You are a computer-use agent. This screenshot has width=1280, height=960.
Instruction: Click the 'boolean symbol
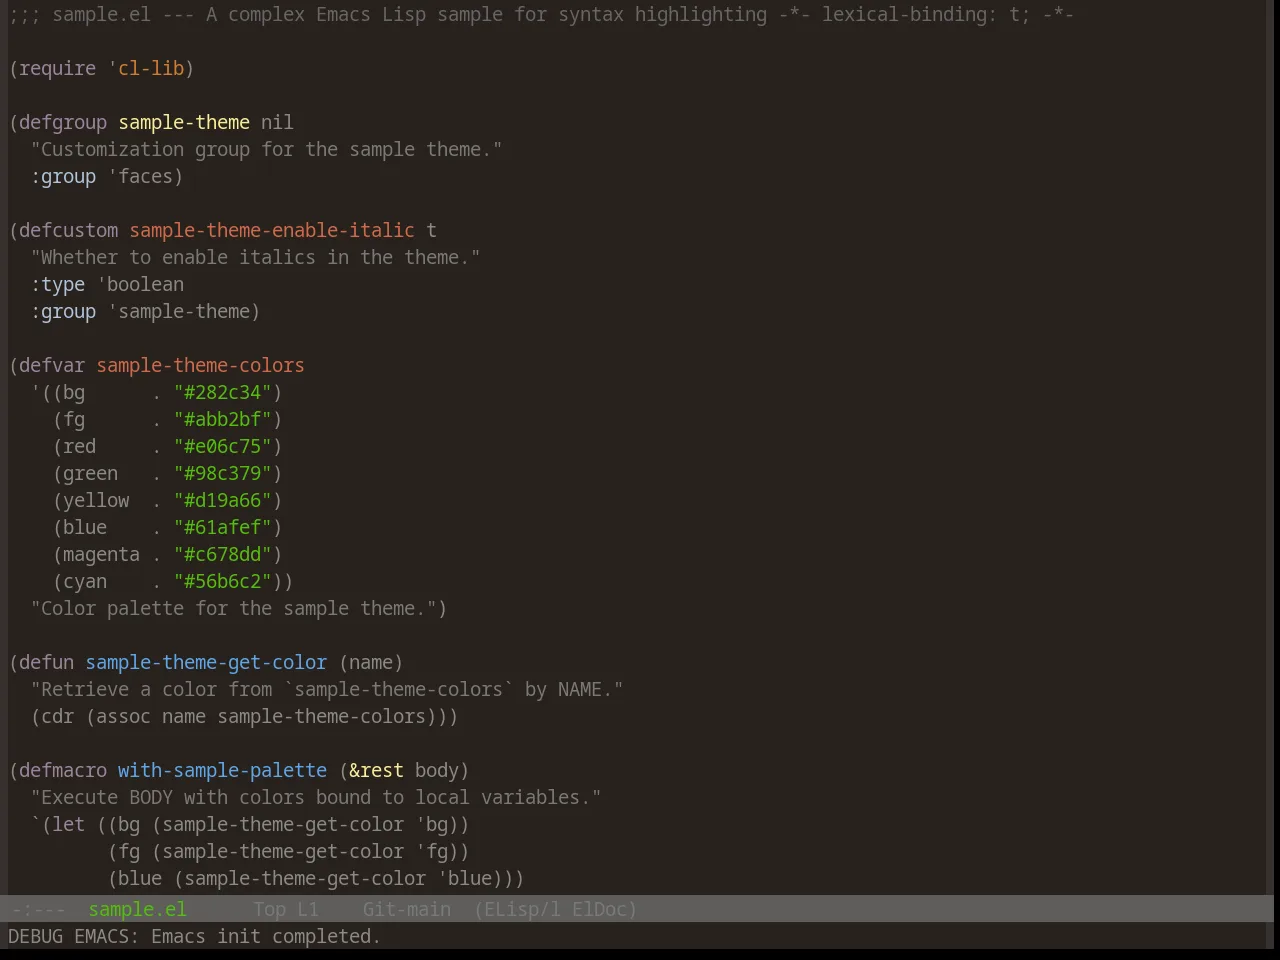[x=140, y=284]
